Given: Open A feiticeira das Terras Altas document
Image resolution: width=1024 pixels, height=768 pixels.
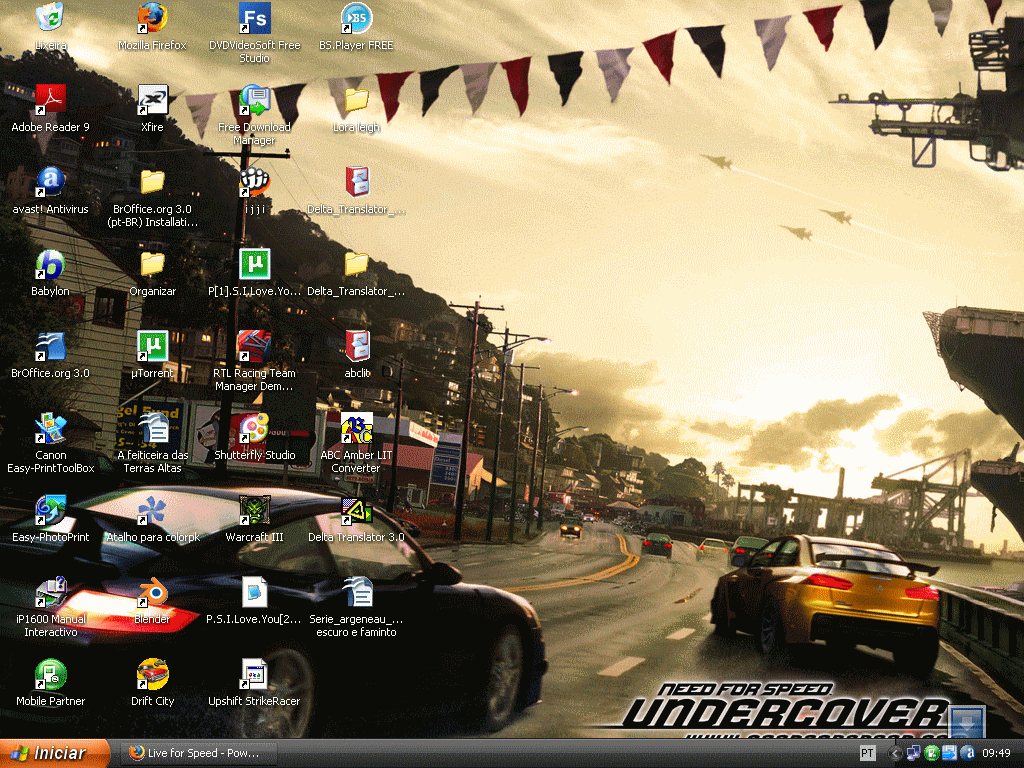Looking at the screenshot, I should 152,428.
